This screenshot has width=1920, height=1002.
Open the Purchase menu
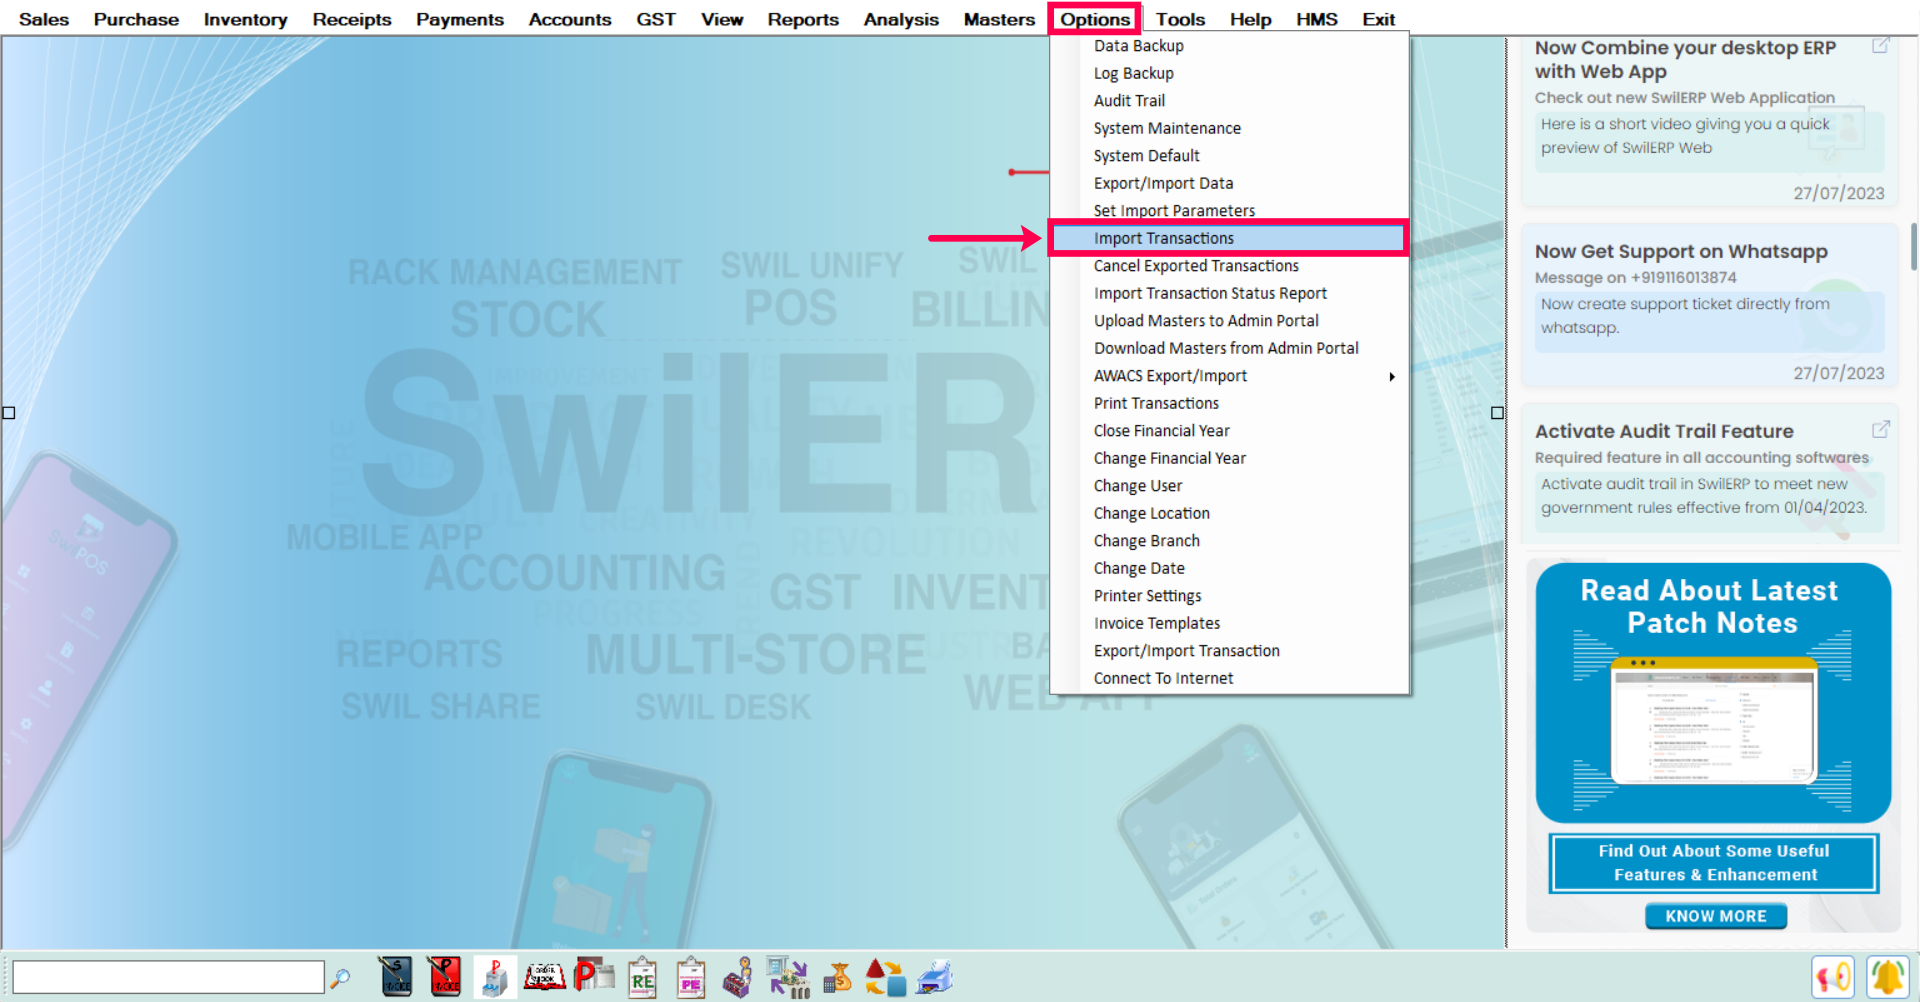click(136, 19)
